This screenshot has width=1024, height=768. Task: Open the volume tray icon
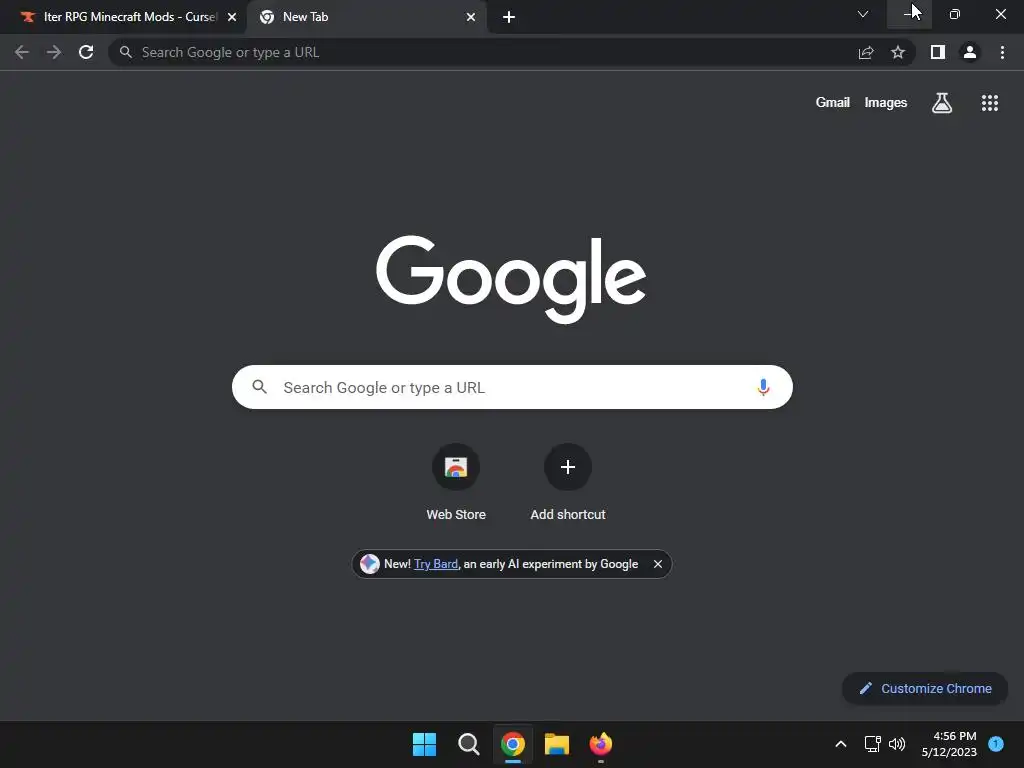click(x=897, y=744)
